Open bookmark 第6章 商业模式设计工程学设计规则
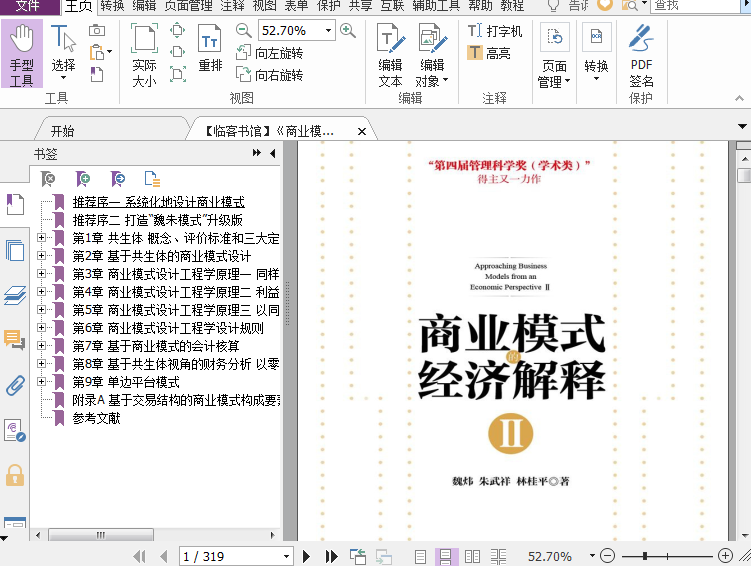 (168, 328)
